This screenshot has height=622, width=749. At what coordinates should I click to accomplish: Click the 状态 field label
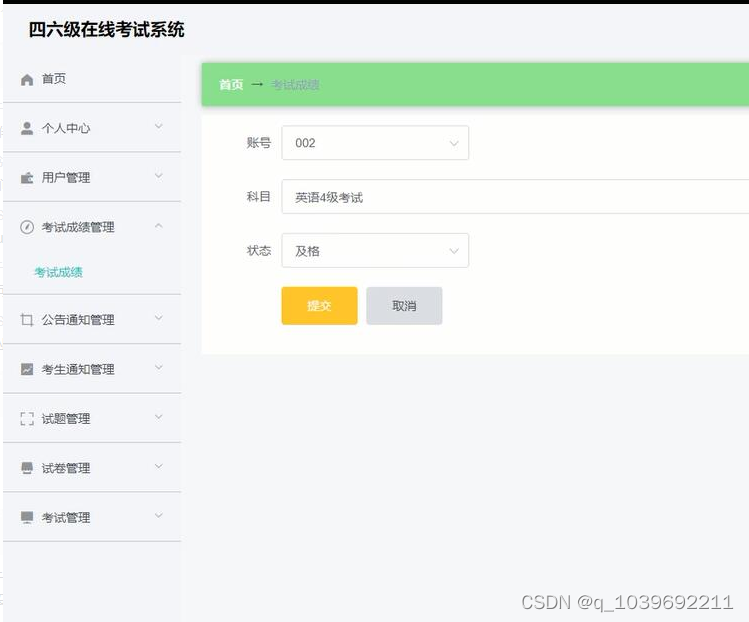click(258, 250)
